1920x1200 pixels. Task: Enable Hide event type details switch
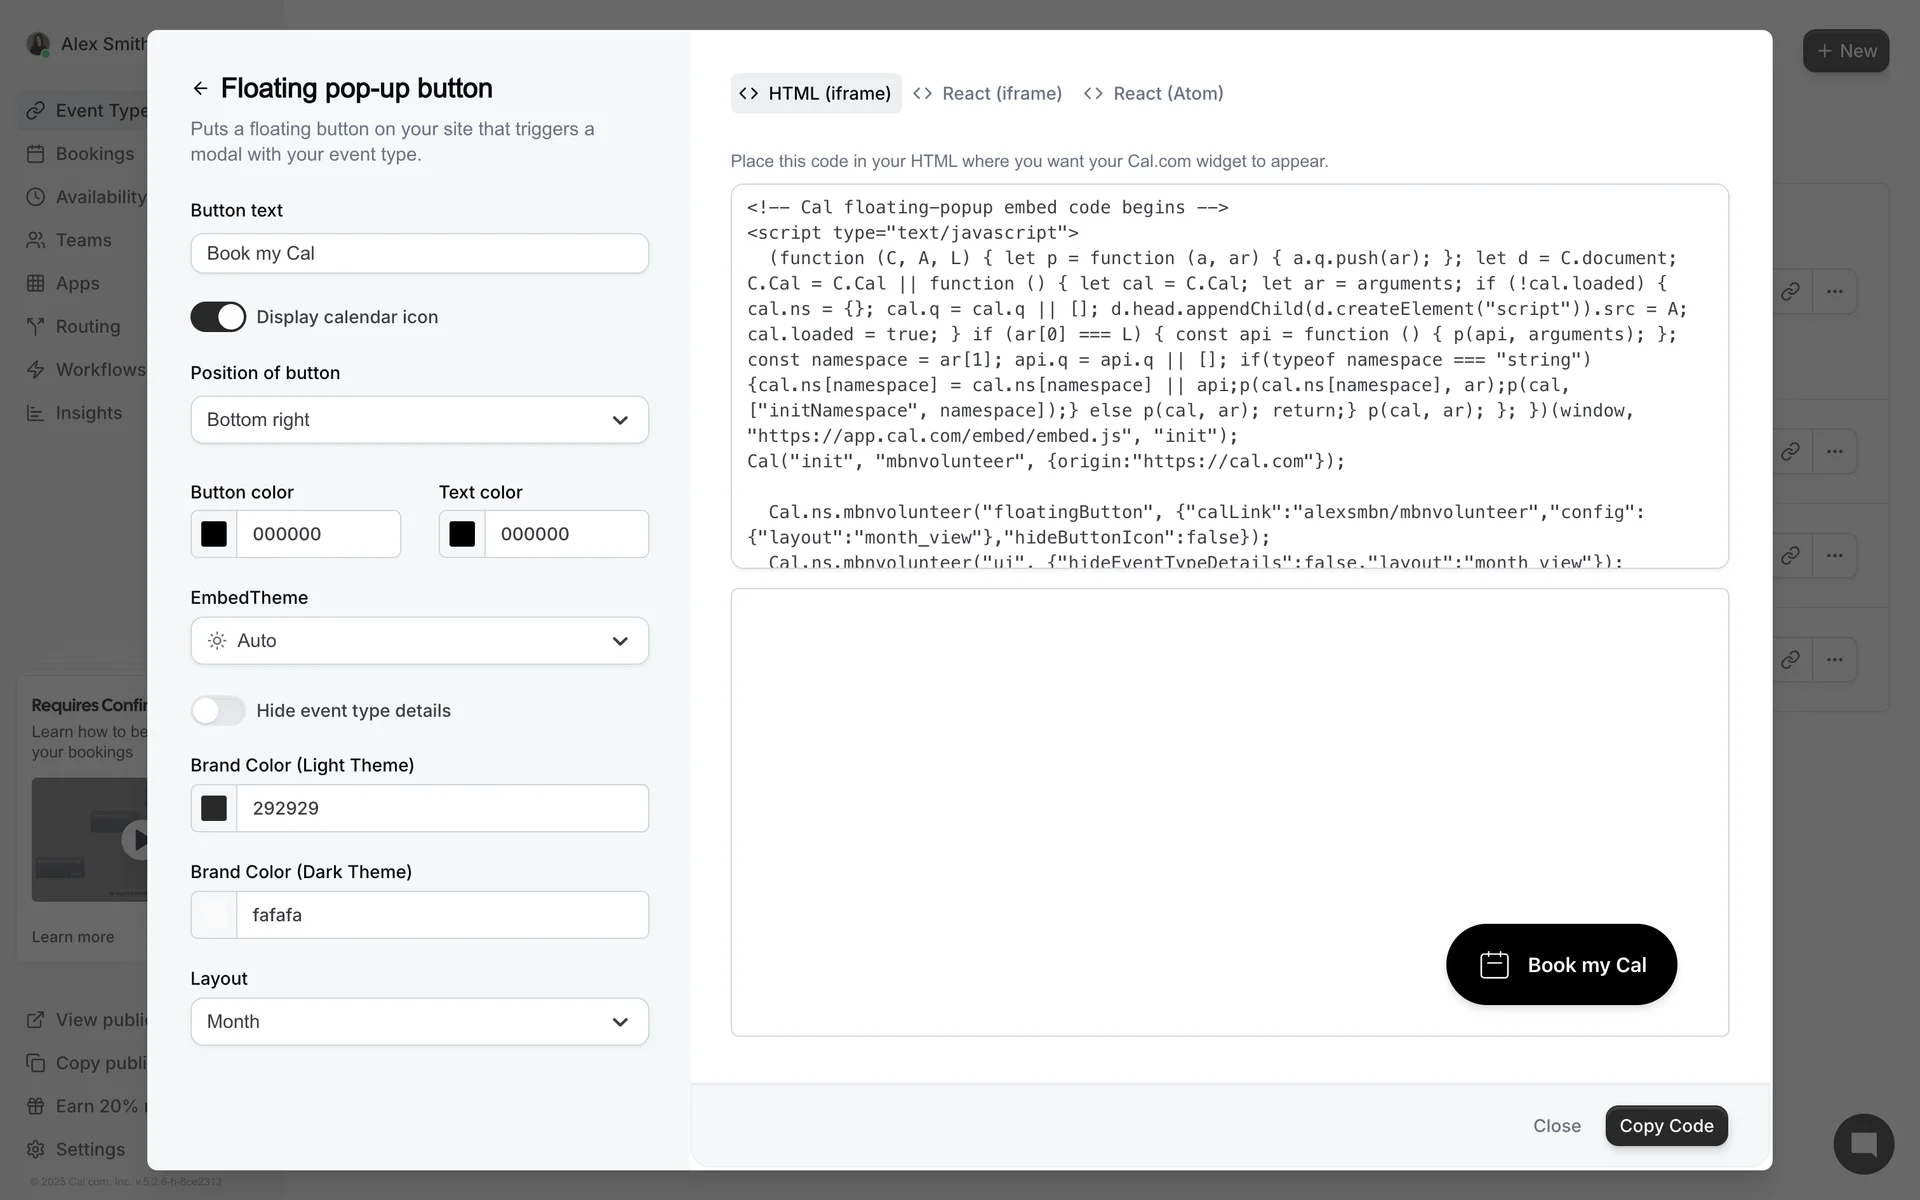(218, 711)
